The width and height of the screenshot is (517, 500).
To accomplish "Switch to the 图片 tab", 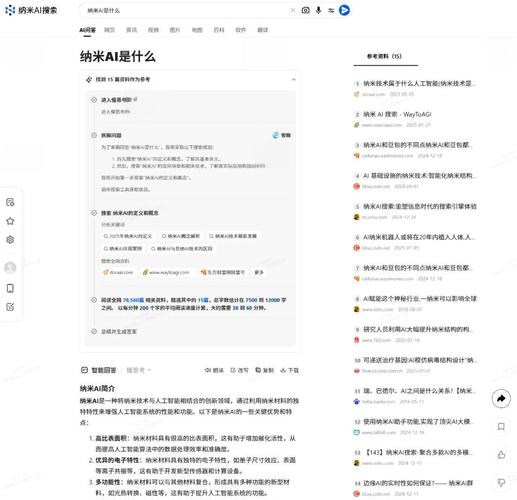I will click(175, 30).
